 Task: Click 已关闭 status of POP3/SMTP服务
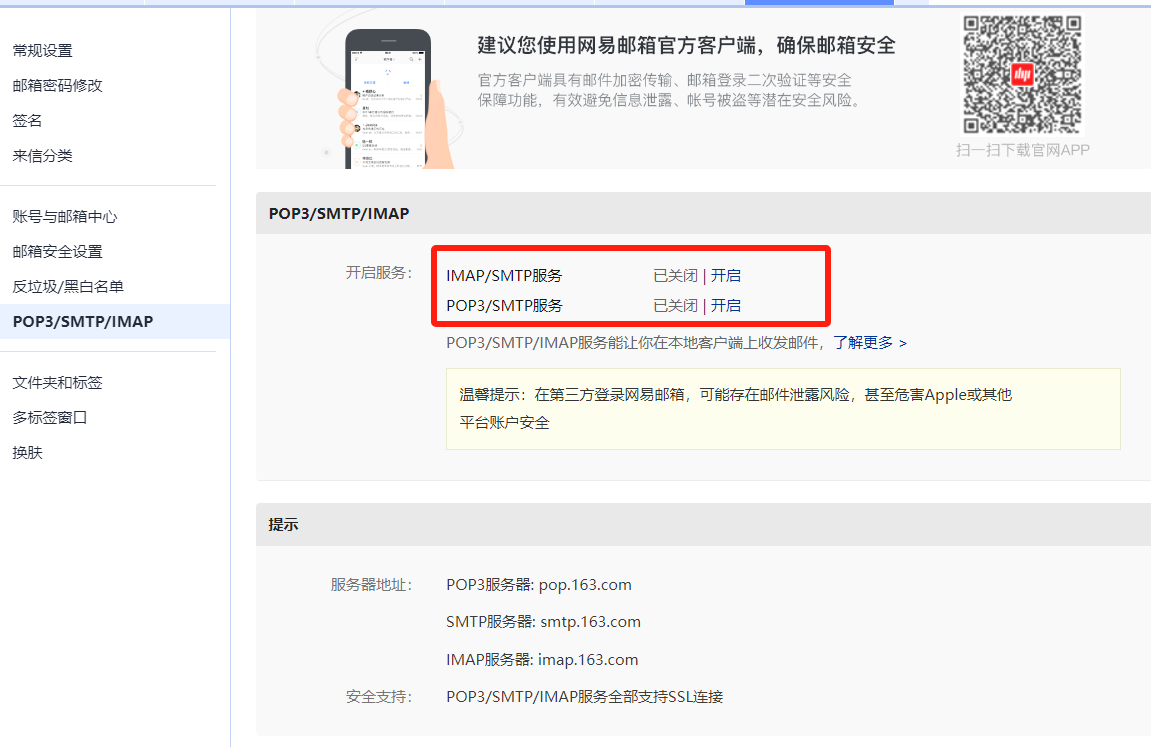tap(675, 306)
